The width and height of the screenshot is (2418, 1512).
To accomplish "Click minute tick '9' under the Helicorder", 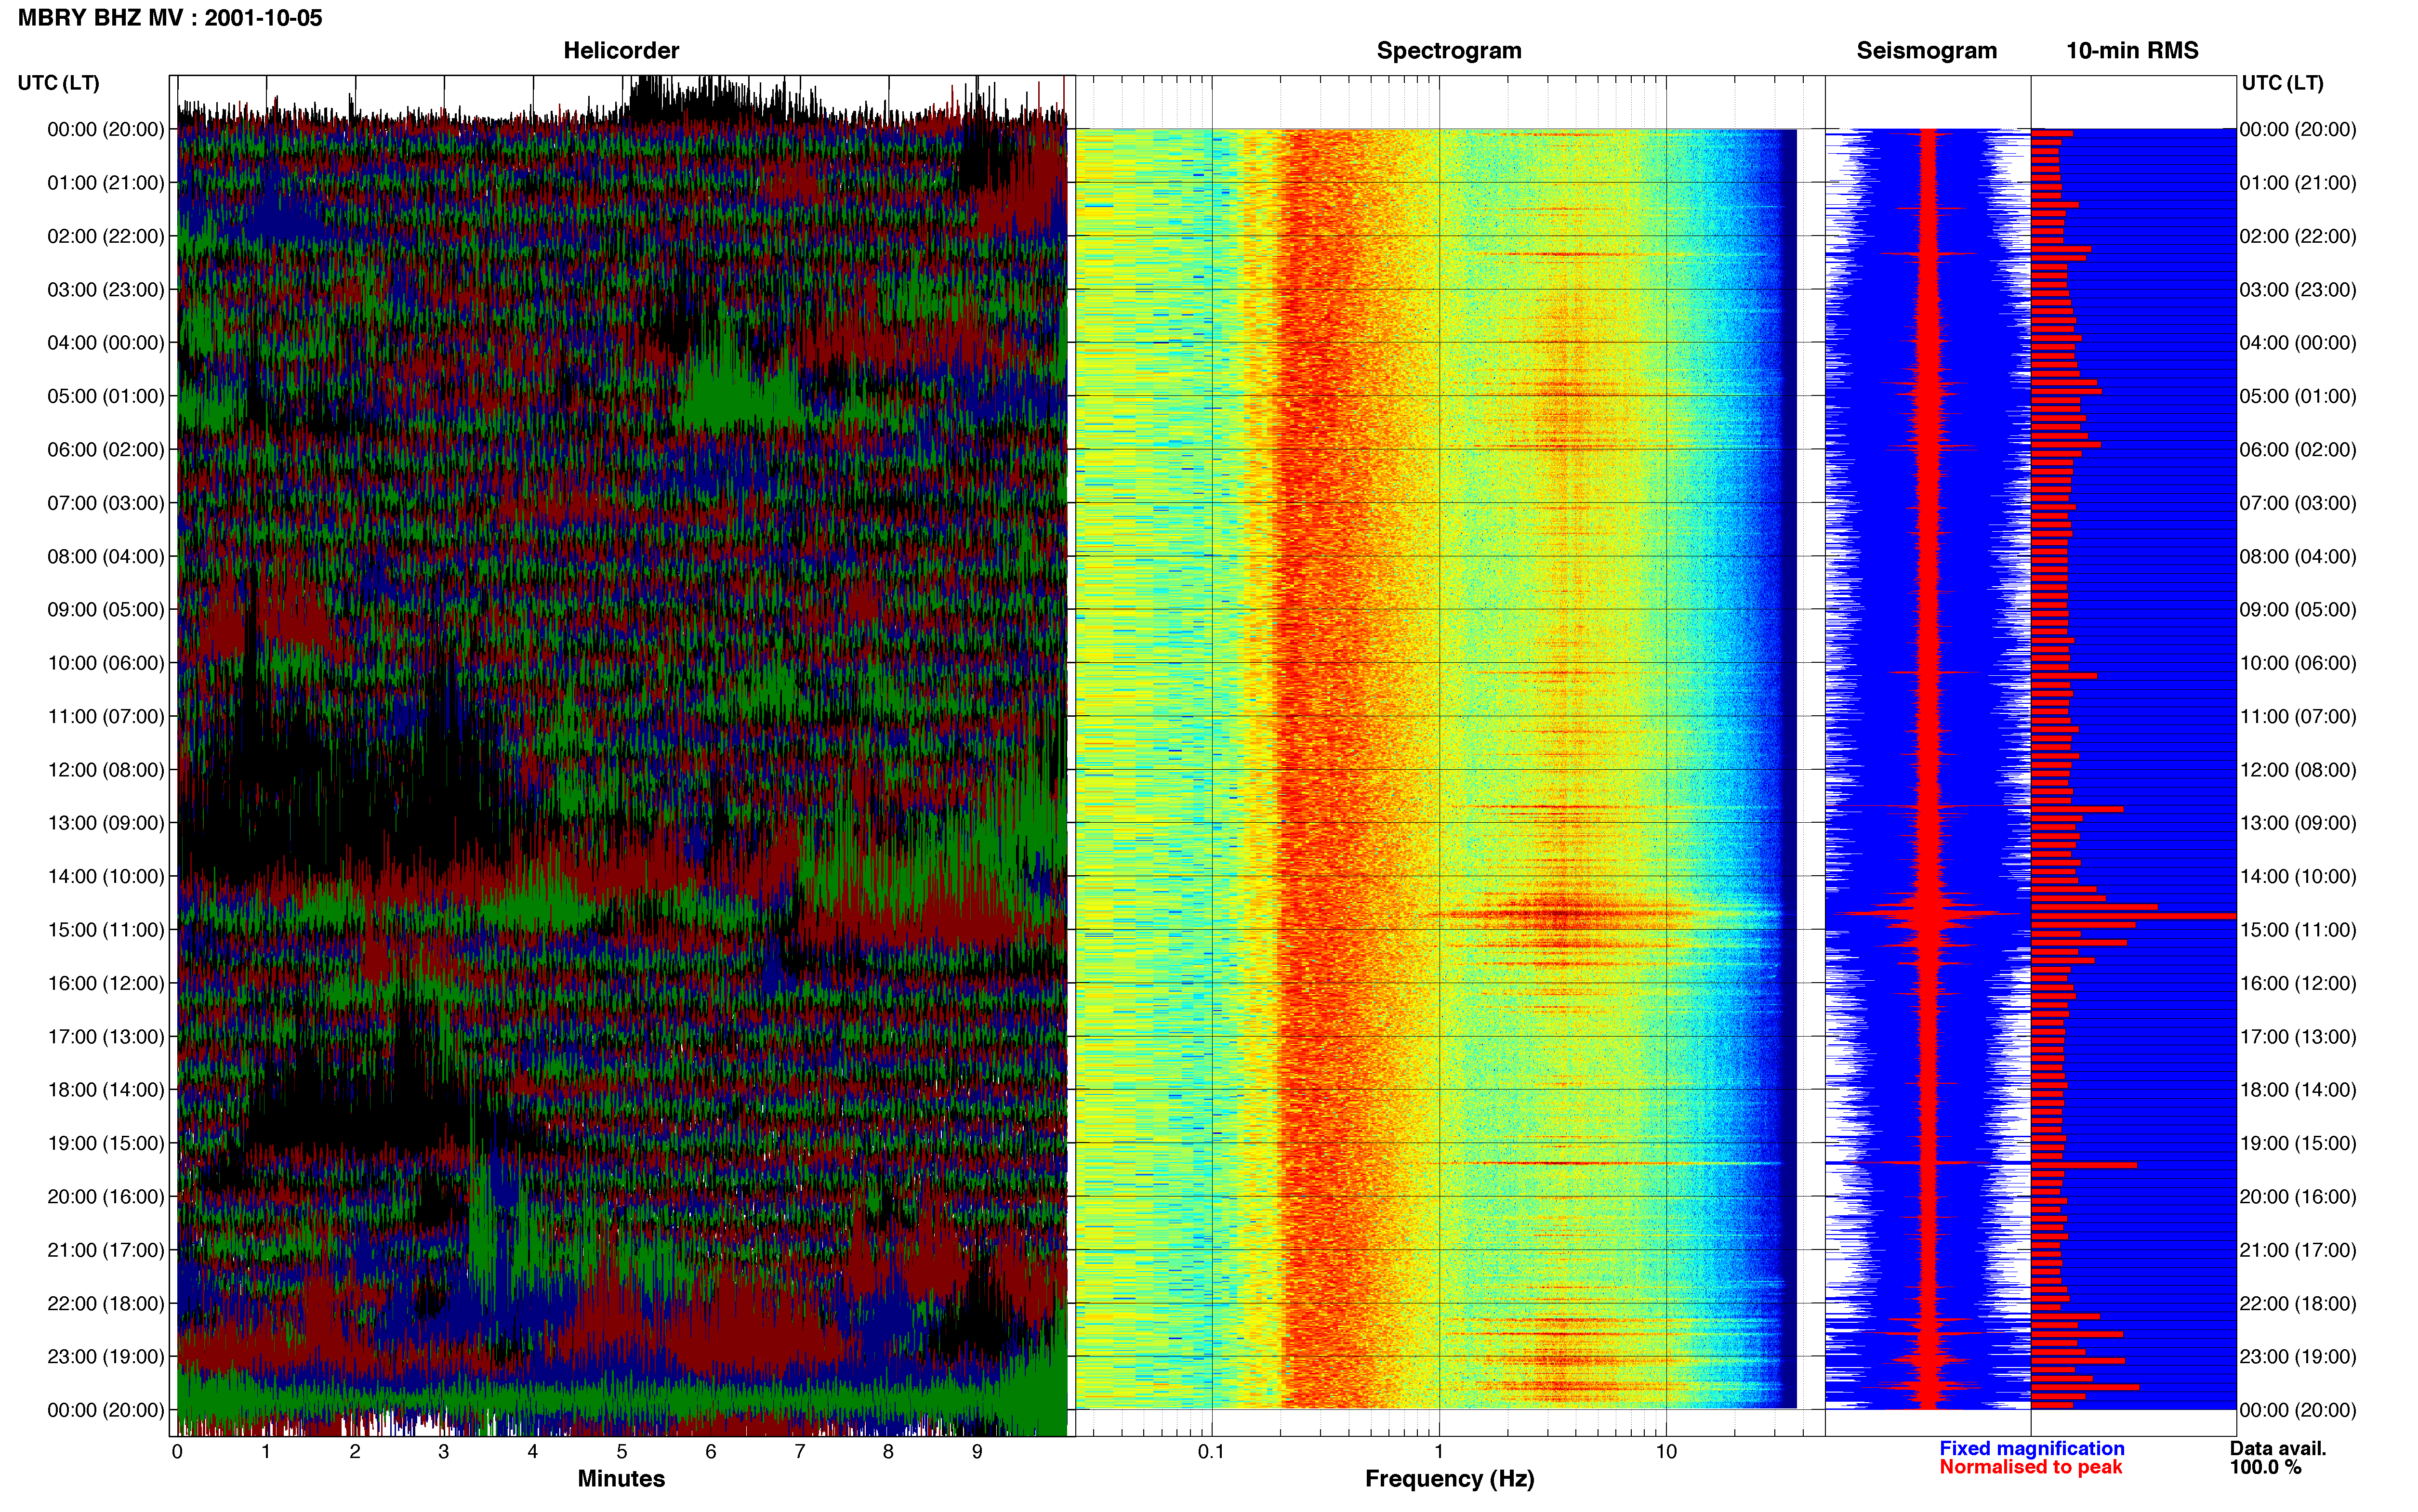I will 977,1451.
